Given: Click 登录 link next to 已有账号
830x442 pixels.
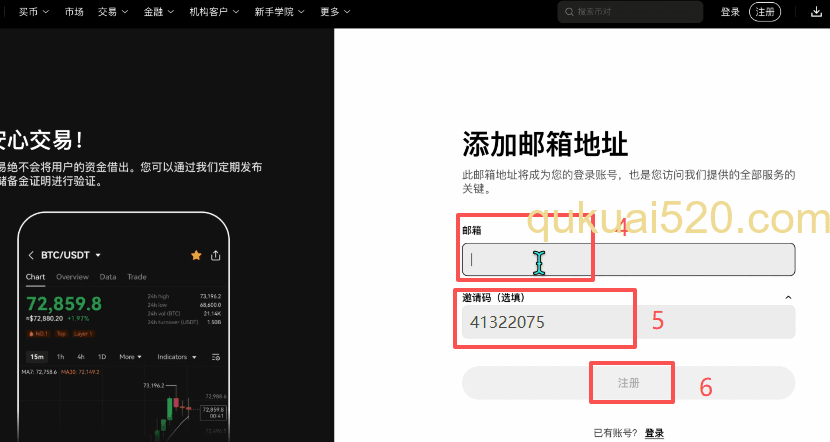Looking at the screenshot, I should pos(654,433).
